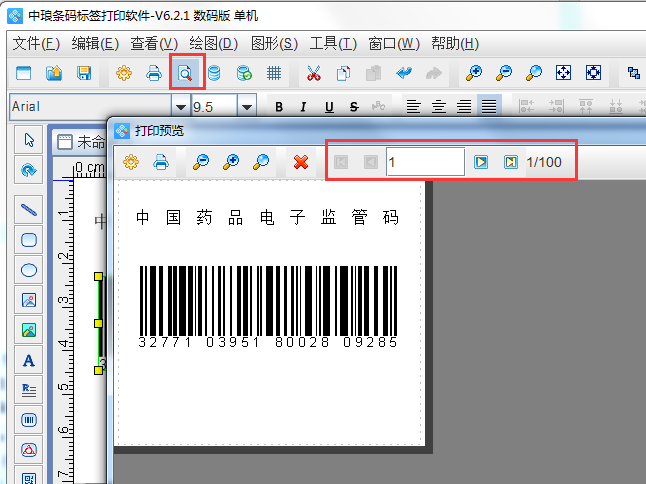This screenshot has height=484, width=646.
Task: Select the ellipse drawing tool
Action: tap(28, 270)
